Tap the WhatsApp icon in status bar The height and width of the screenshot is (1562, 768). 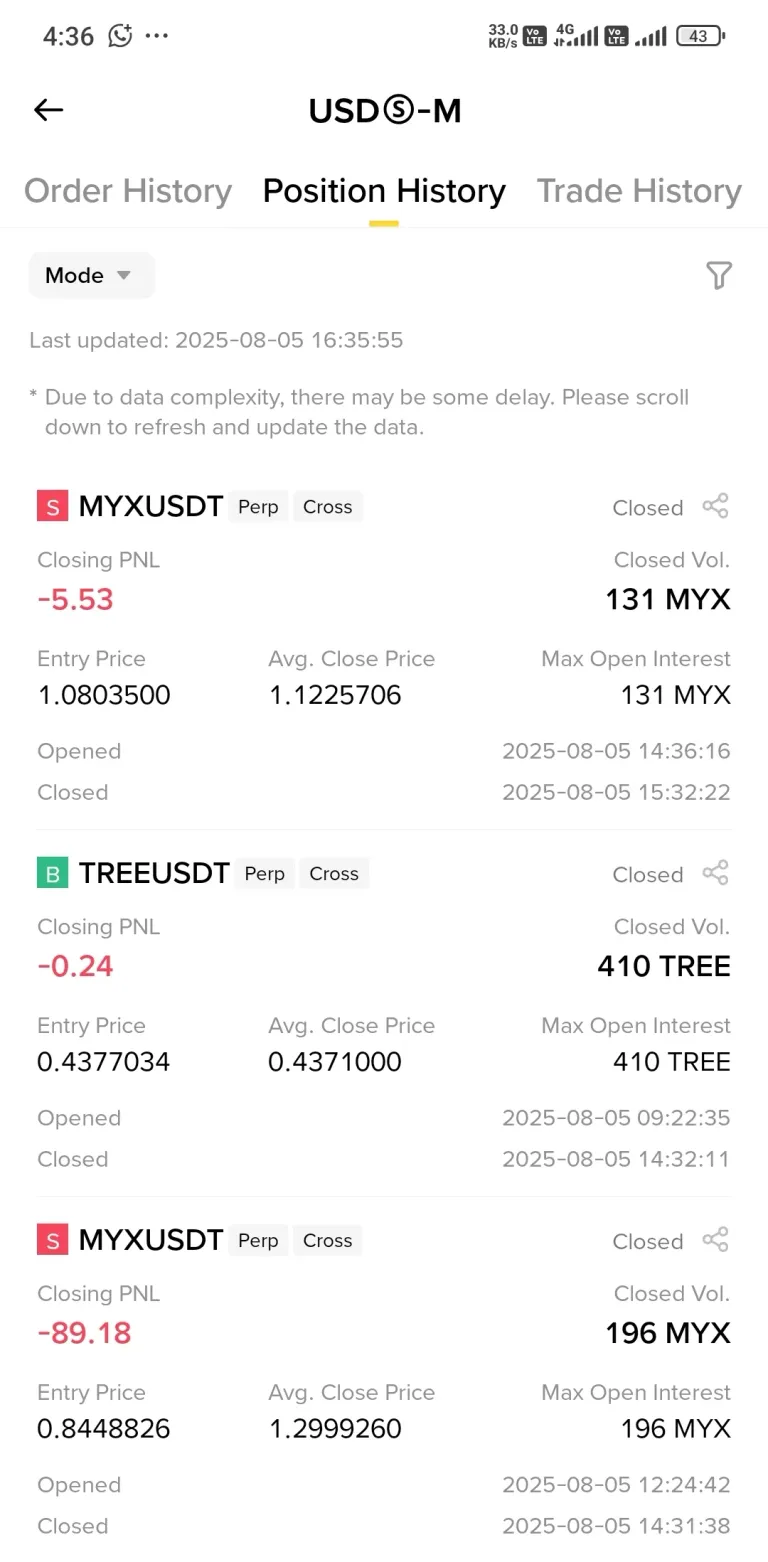click(x=120, y=36)
